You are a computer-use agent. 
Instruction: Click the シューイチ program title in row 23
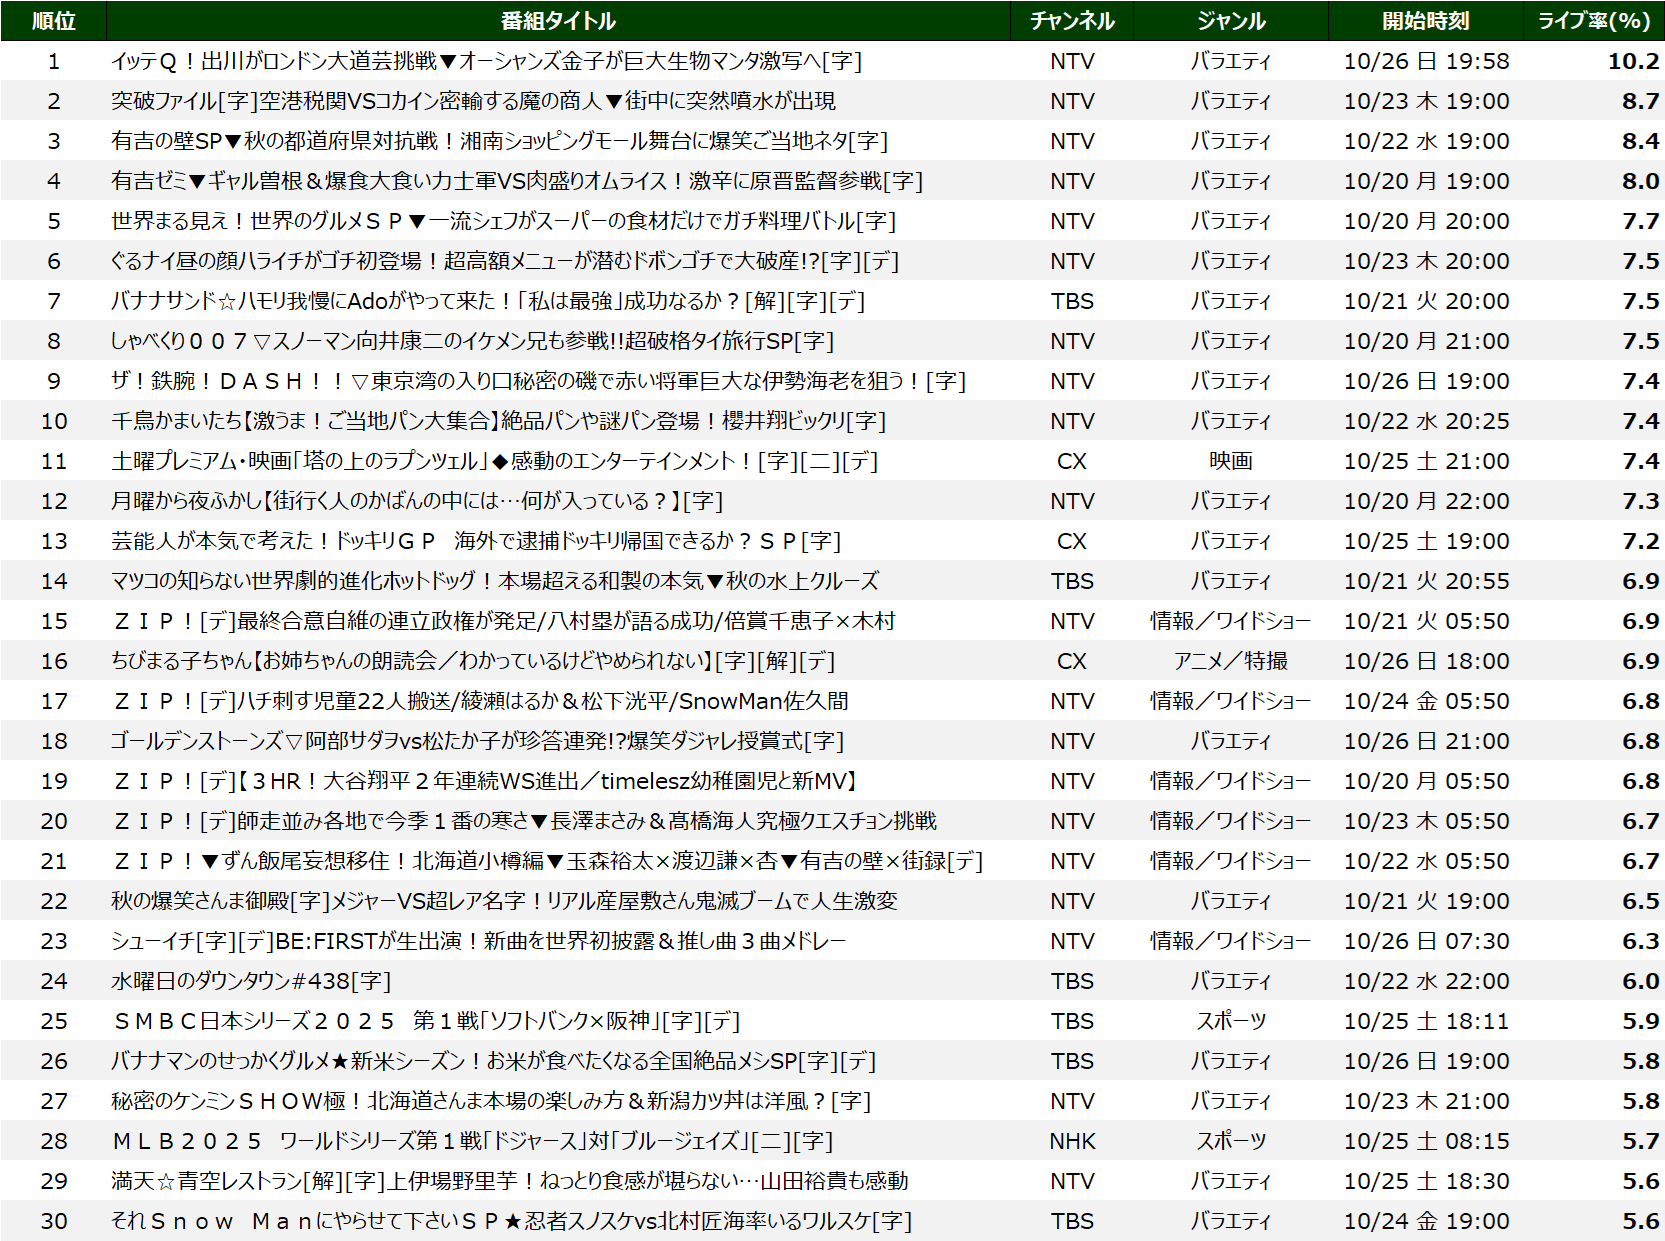tap(478, 941)
